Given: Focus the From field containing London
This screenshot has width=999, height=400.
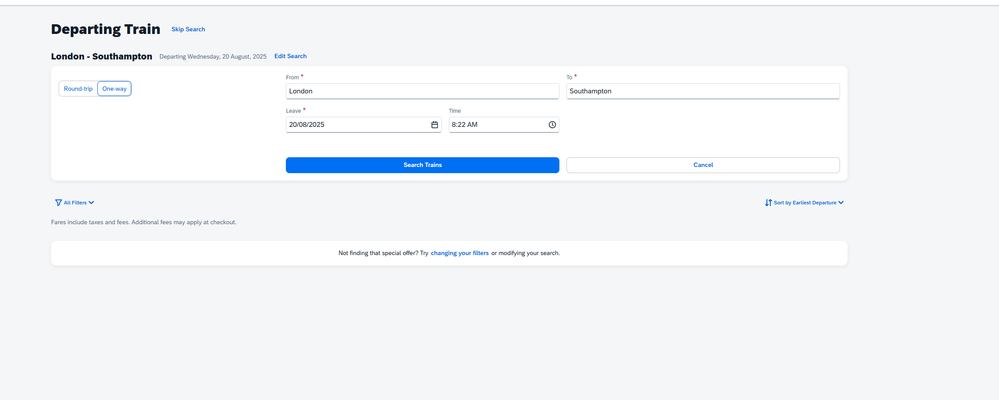Looking at the screenshot, I should point(422,91).
